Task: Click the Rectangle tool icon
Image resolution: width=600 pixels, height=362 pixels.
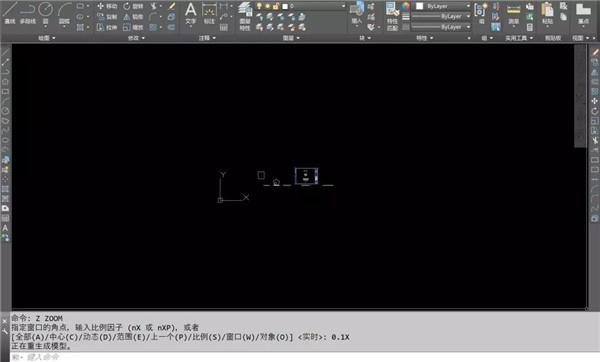Action: pos(80,6)
